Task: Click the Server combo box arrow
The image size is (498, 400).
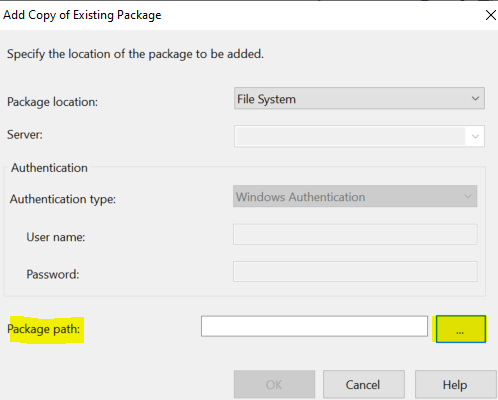Action: click(x=475, y=136)
